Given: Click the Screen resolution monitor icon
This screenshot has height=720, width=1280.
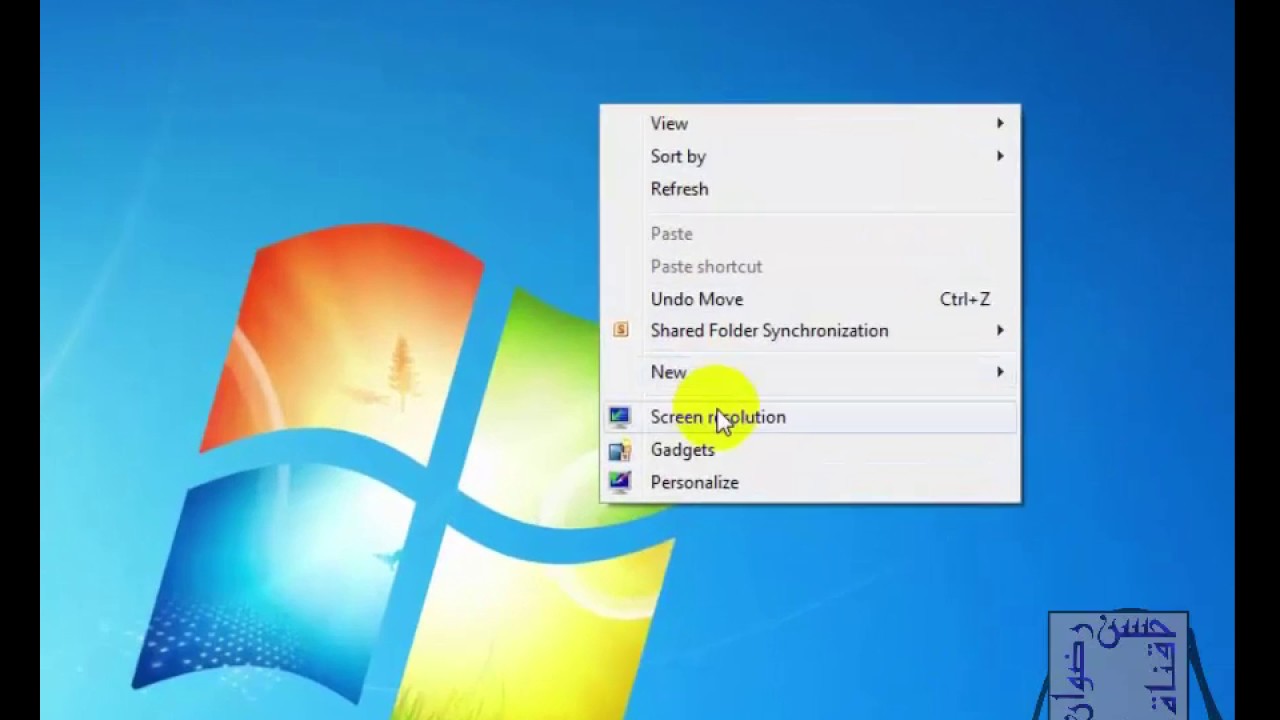Looking at the screenshot, I should (620, 417).
